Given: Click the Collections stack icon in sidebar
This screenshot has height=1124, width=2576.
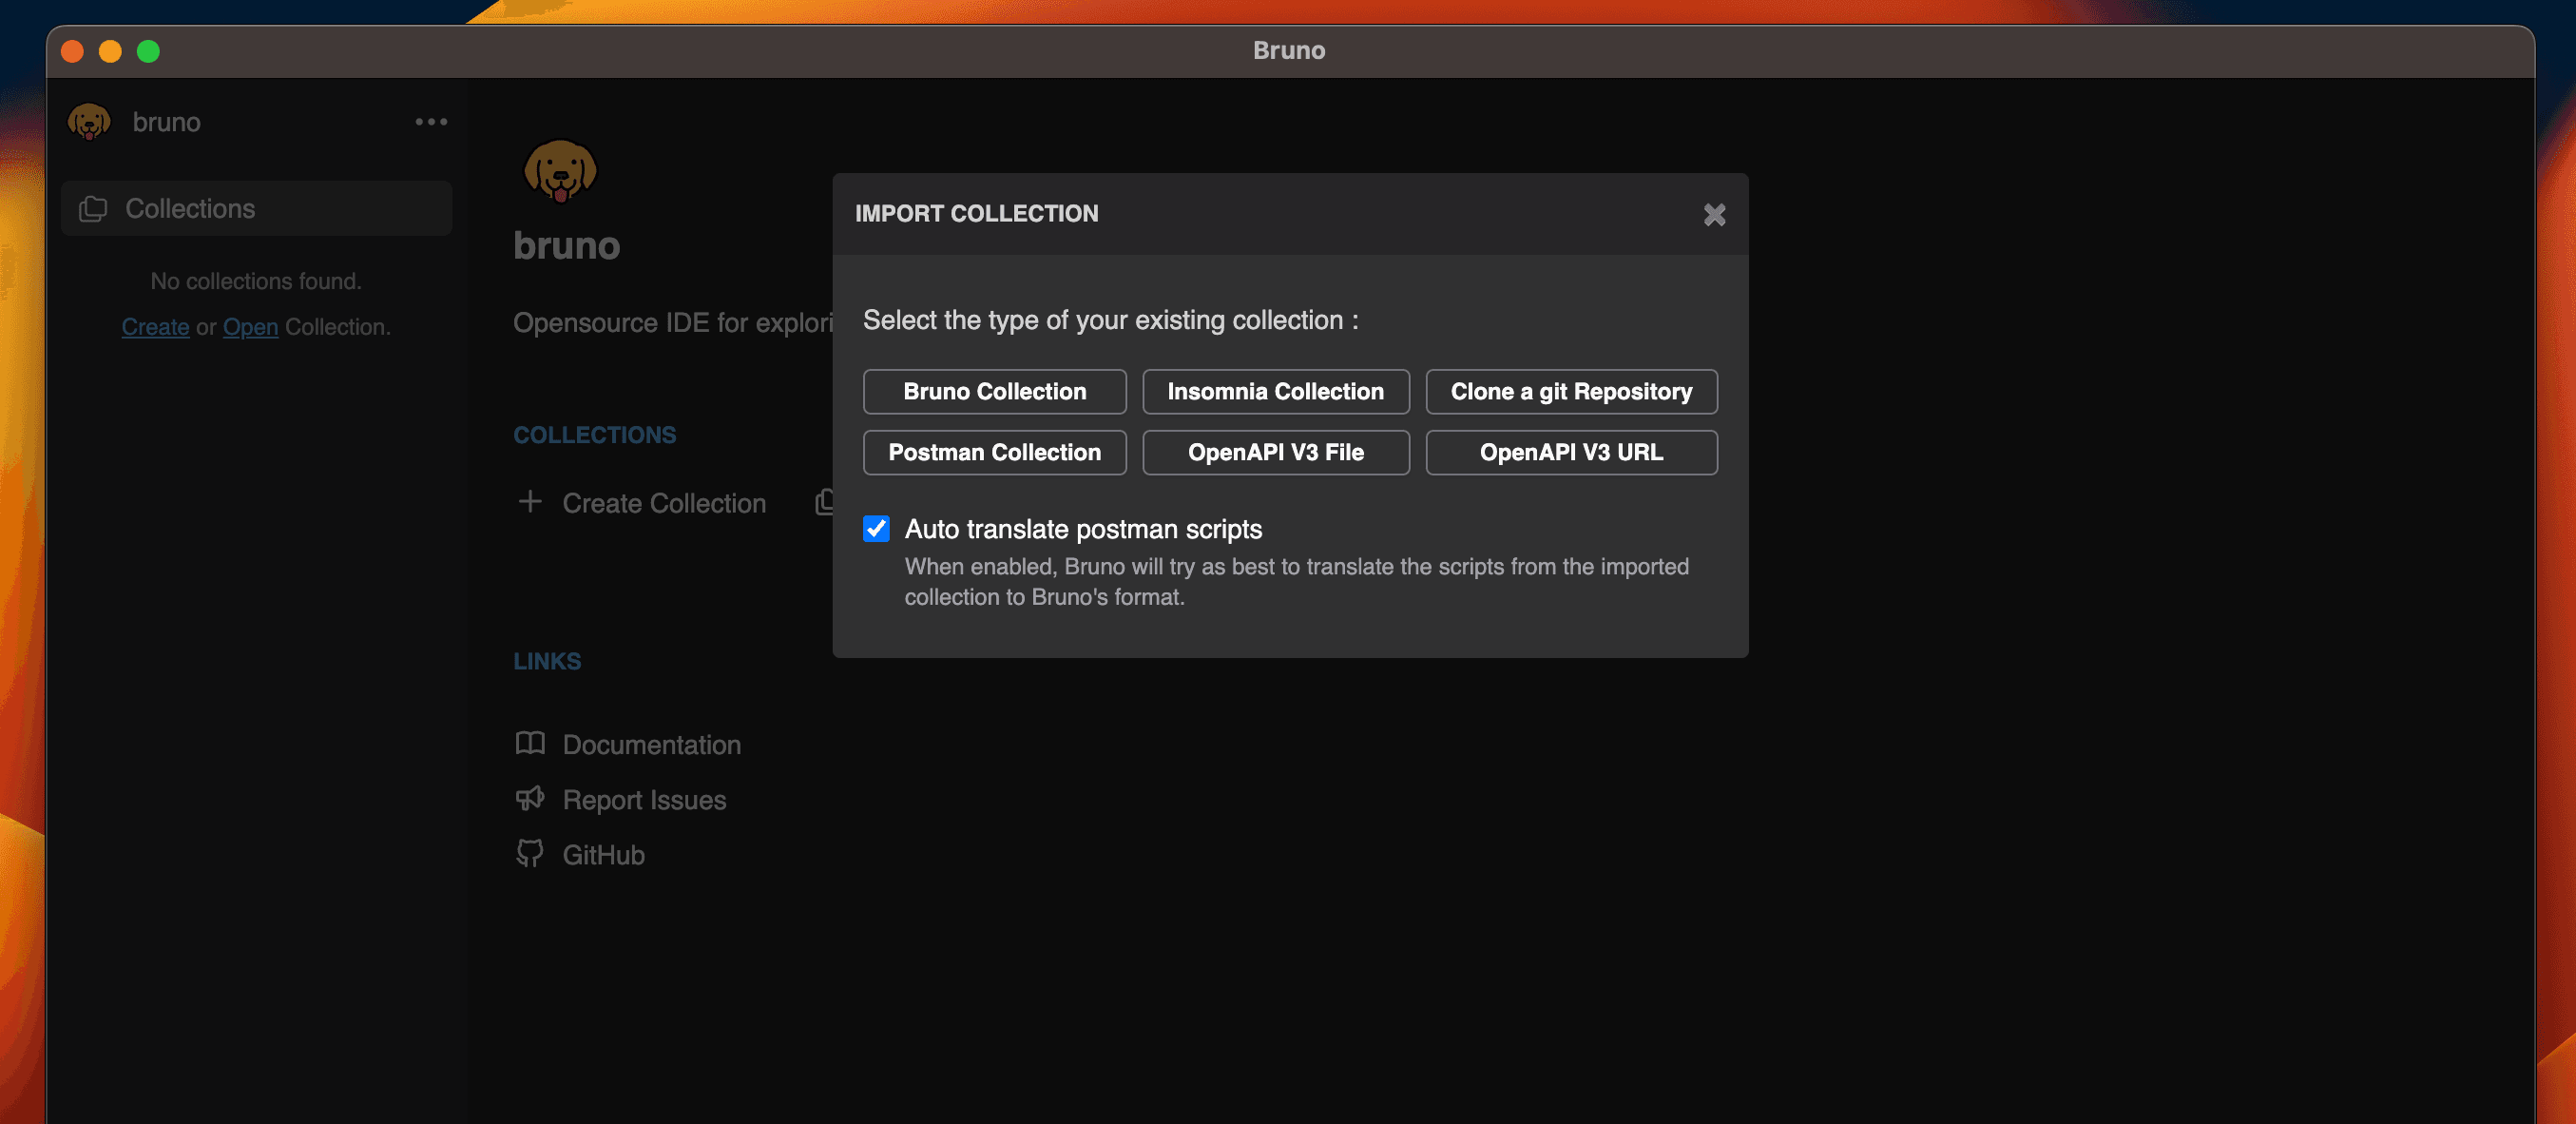Looking at the screenshot, I should click(93, 208).
